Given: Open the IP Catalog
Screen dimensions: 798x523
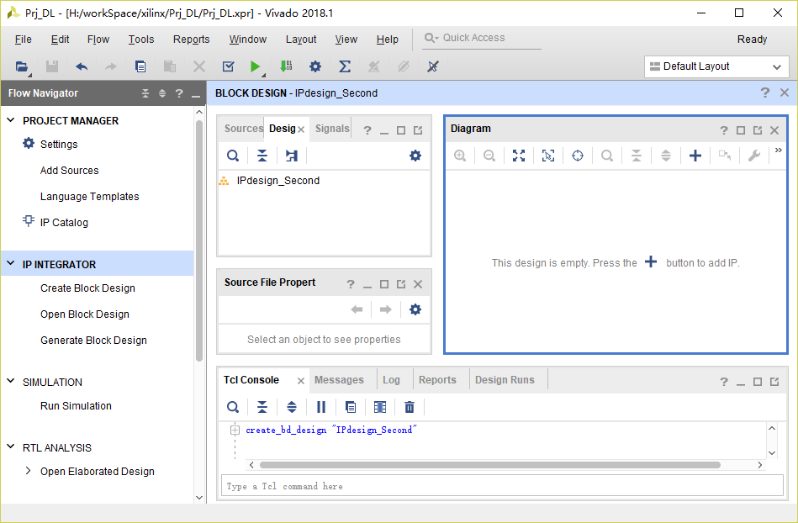Looking at the screenshot, I should click(x=64, y=222).
